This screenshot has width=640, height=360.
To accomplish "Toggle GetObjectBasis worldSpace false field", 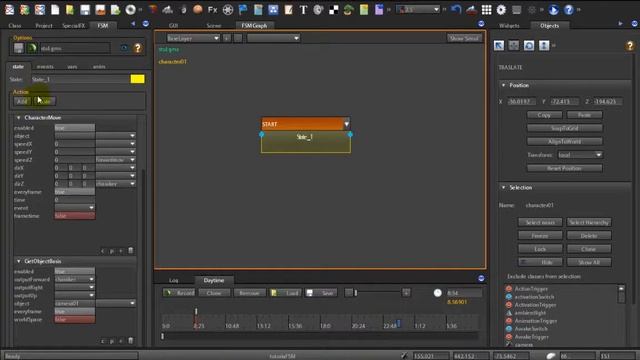I will click(x=75, y=320).
